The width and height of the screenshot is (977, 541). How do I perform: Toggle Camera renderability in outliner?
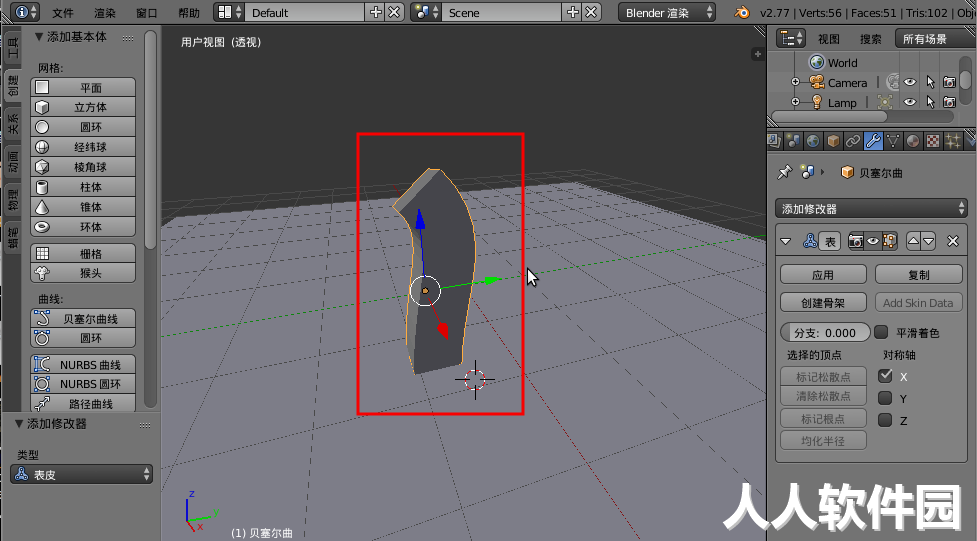(949, 82)
